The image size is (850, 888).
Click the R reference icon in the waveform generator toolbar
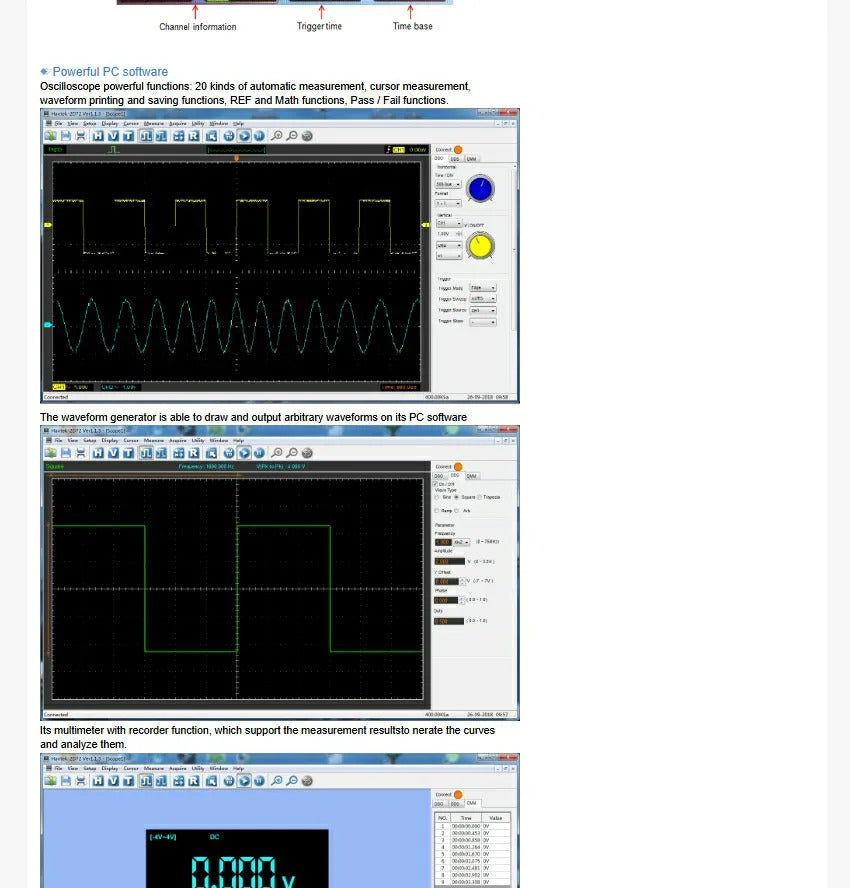click(x=194, y=453)
